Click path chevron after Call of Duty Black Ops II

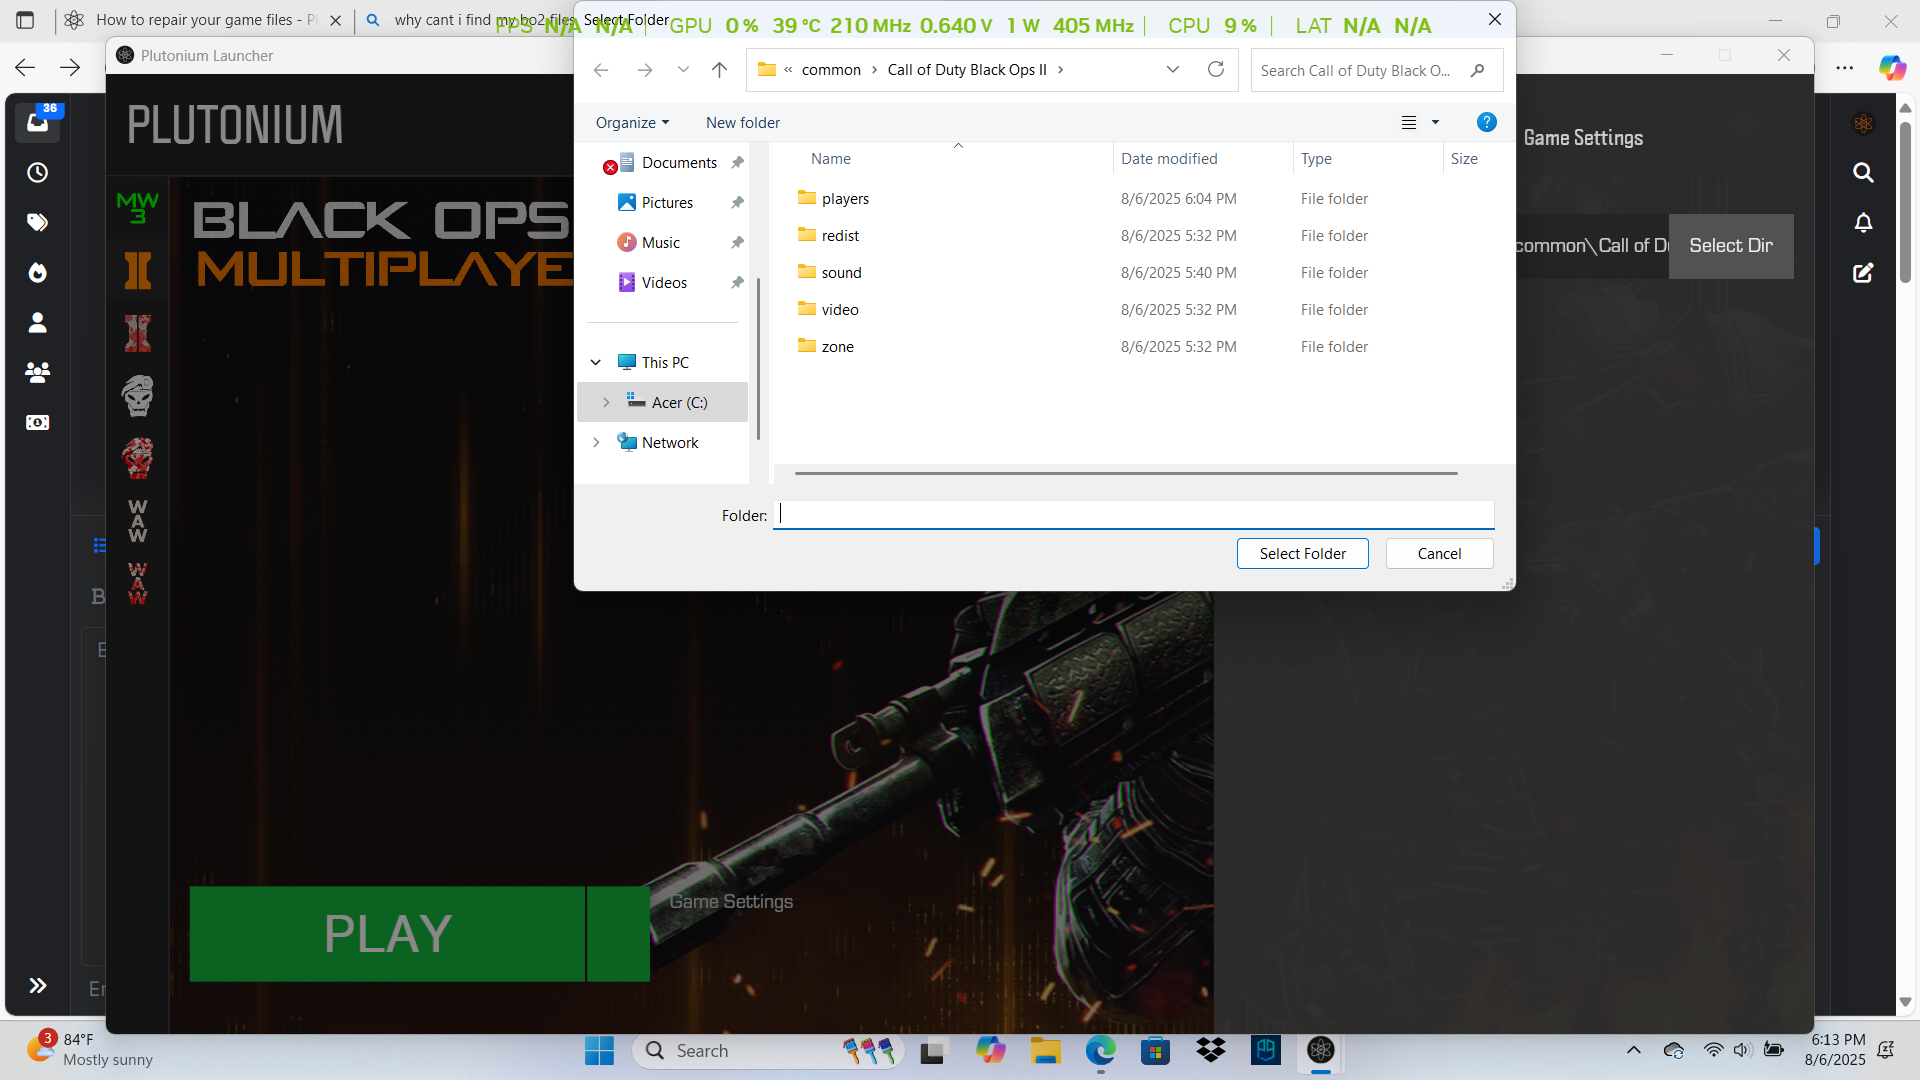(1061, 70)
